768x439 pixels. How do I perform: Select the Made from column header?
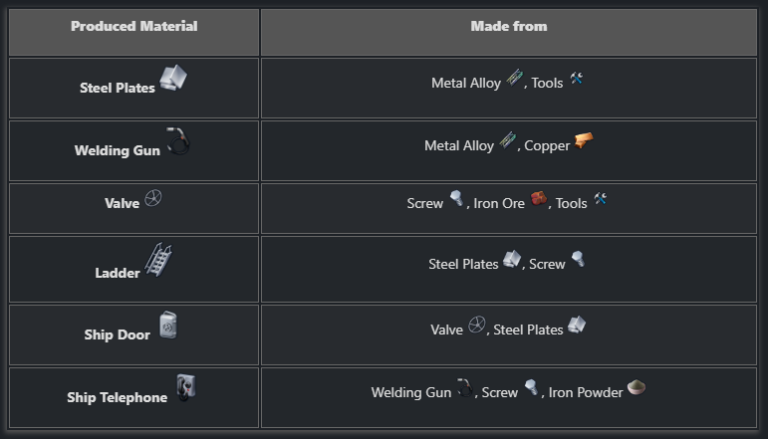click(509, 27)
